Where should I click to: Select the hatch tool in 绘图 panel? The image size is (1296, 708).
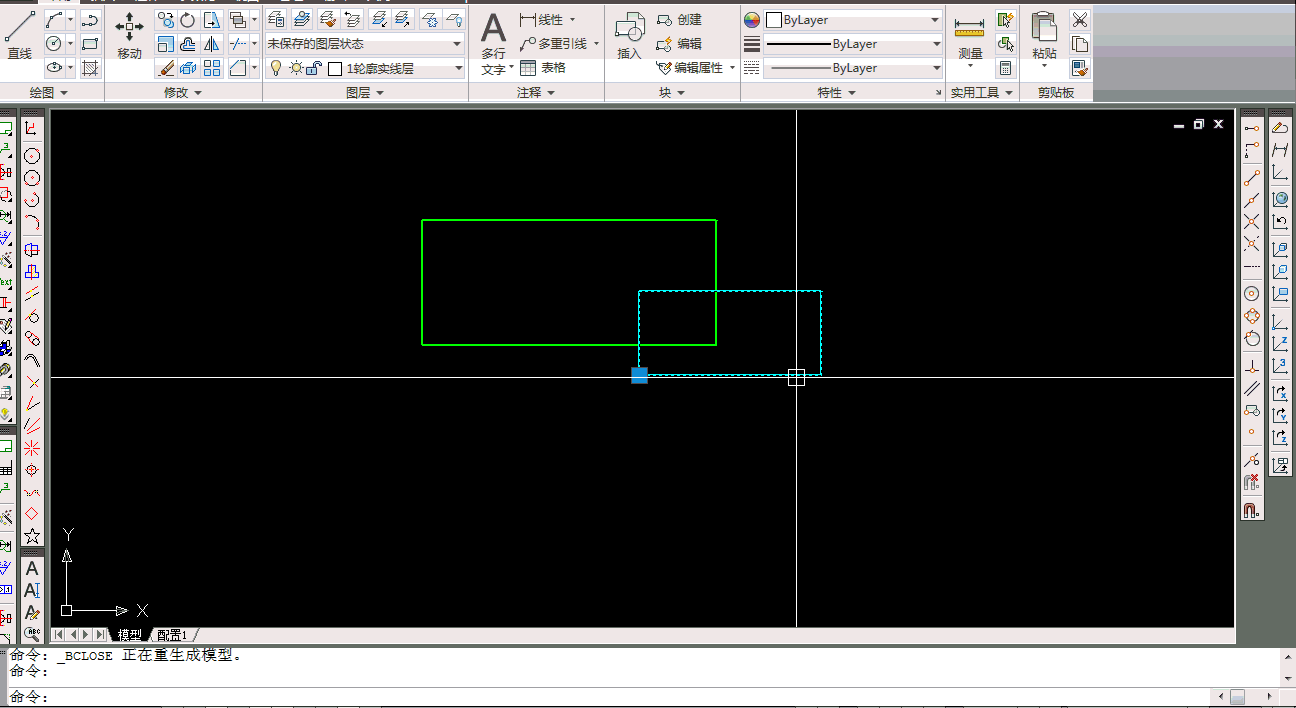pyautogui.click(x=90, y=68)
